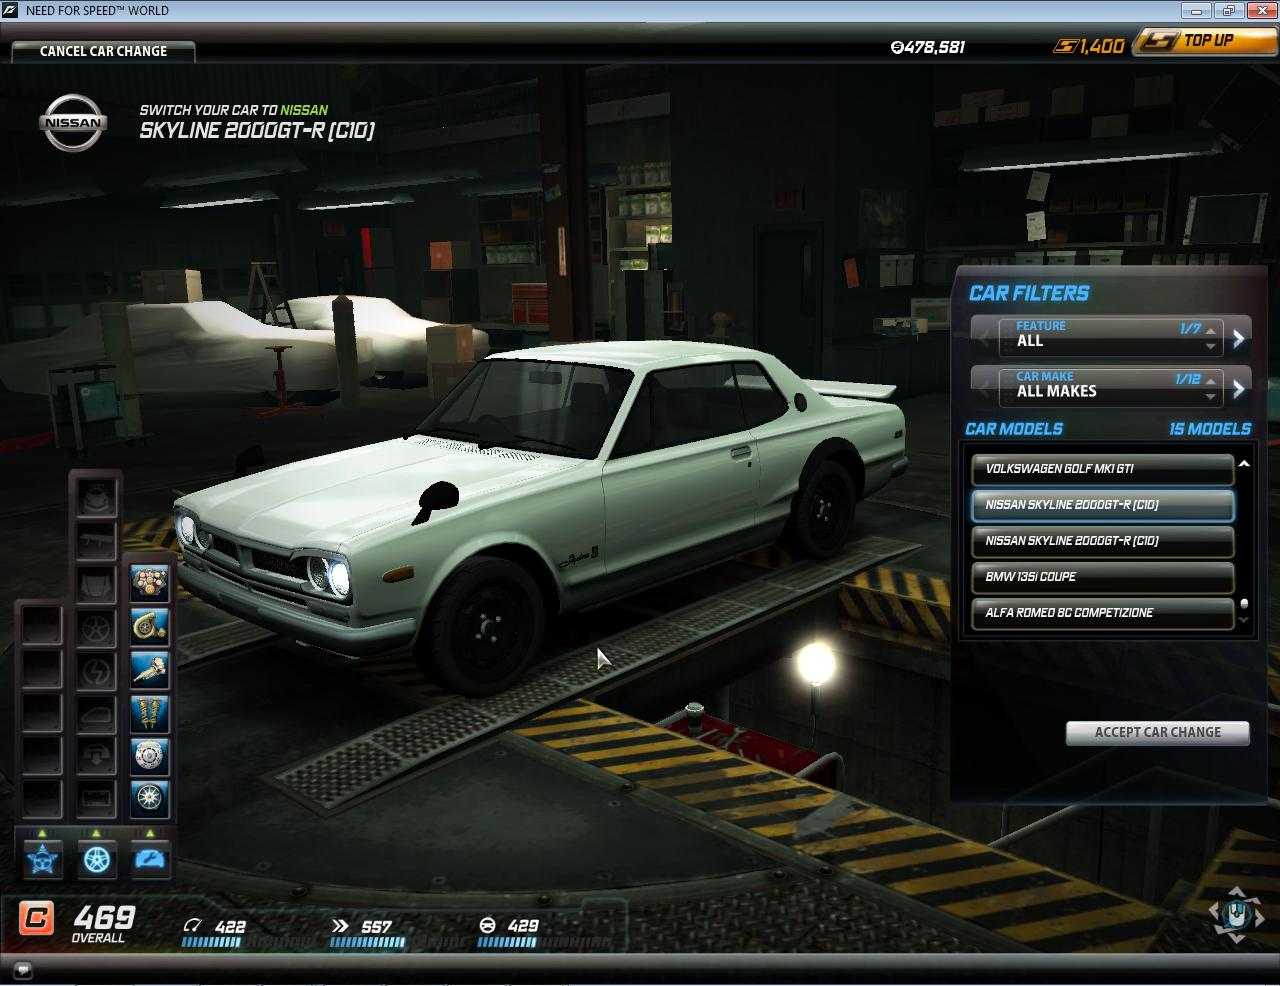Click the 469 overall rating
This screenshot has height=986, width=1280.
tap(104, 917)
